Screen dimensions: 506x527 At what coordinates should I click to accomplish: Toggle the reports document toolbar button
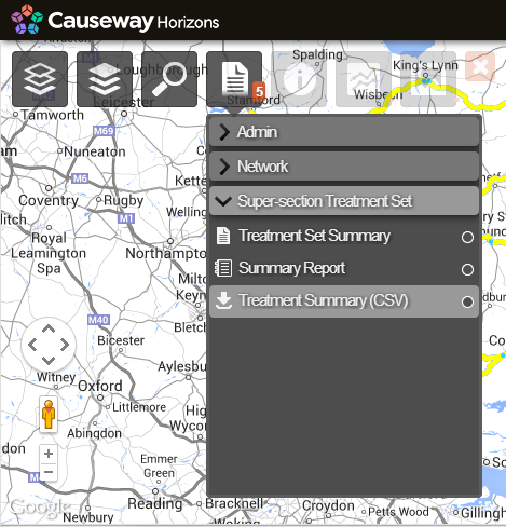pyautogui.click(x=234, y=79)
